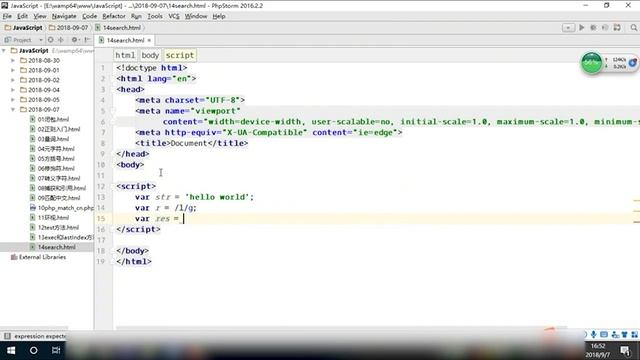Screen dimensions: 640x360
Task: Open the Navigate menu
Action: (x=64, y=16)
